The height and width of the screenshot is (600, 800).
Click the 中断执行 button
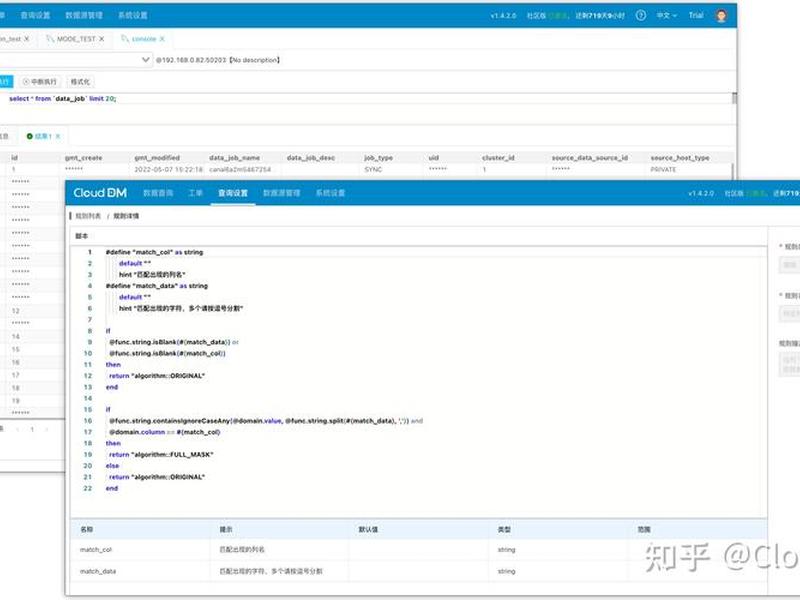(40, 82)
